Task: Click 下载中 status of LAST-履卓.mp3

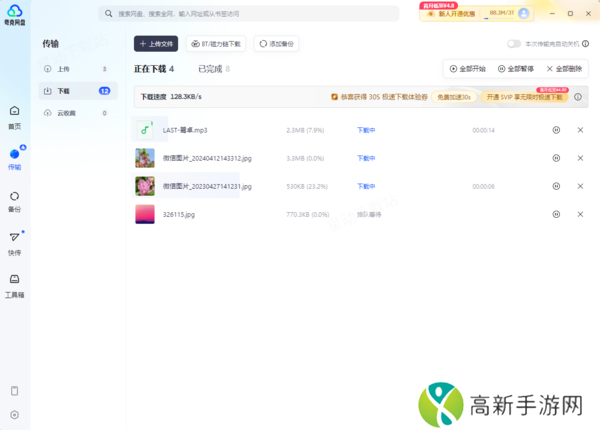Action: [366, 130]
